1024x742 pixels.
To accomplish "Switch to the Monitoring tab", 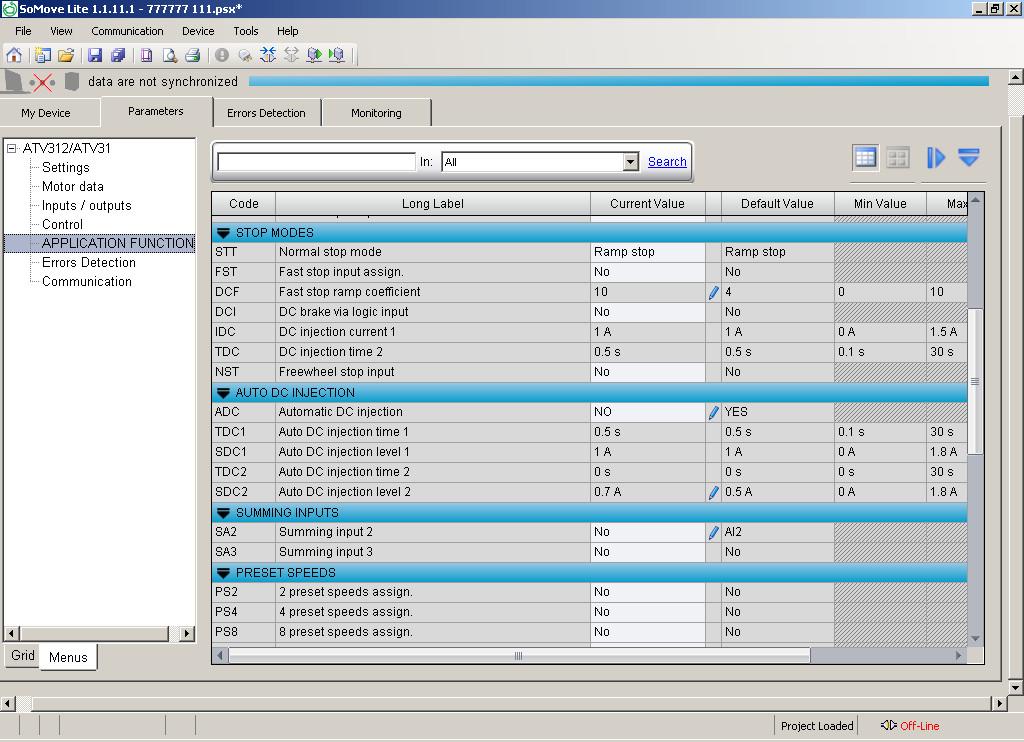I will (376, 113).
